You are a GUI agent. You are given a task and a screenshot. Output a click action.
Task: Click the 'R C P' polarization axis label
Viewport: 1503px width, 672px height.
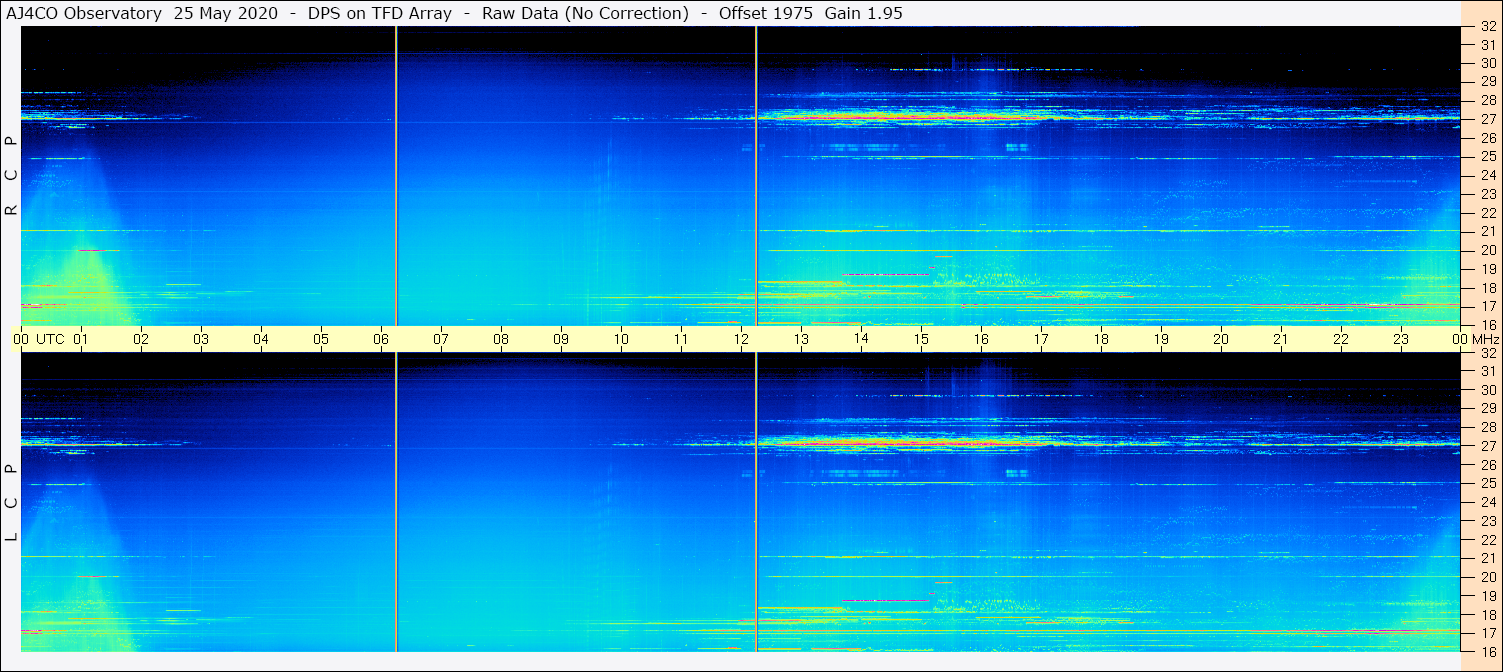[x=11, y=176]
